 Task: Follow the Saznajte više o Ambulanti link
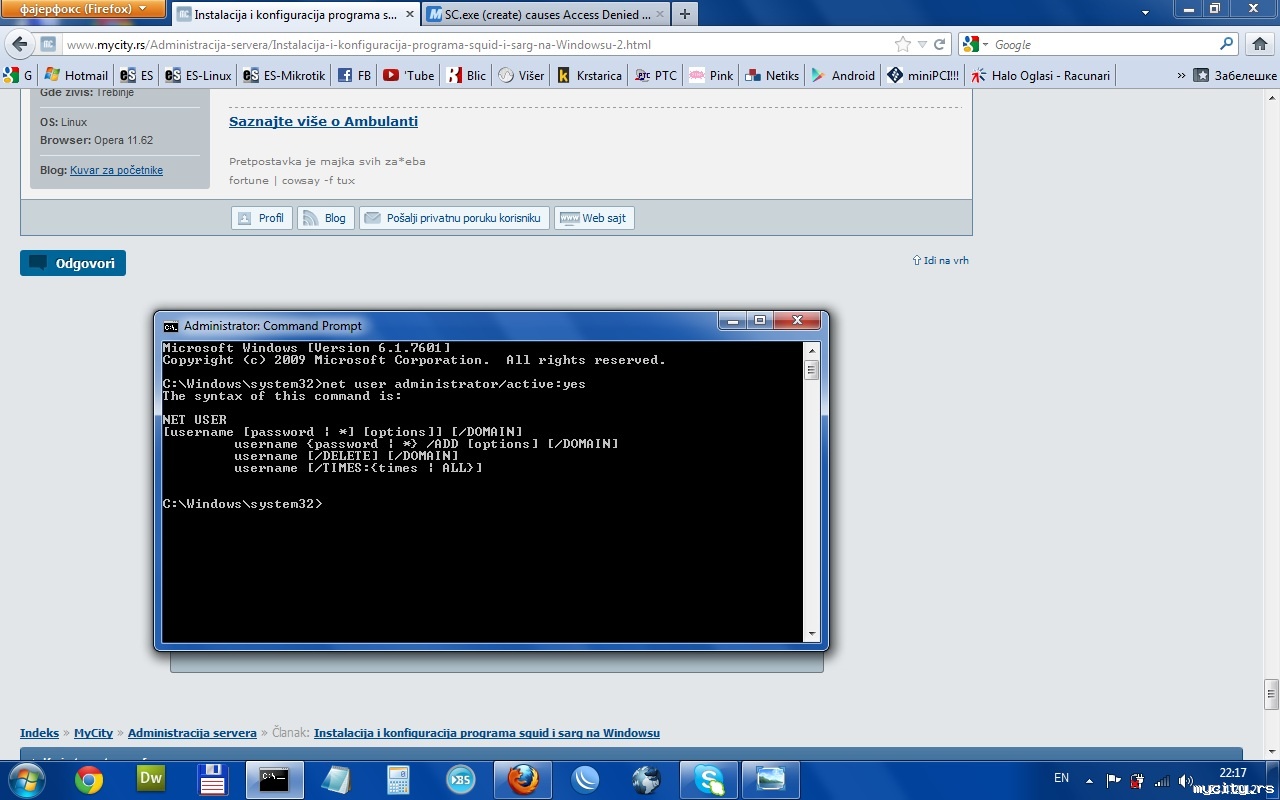tap(323, 121)
